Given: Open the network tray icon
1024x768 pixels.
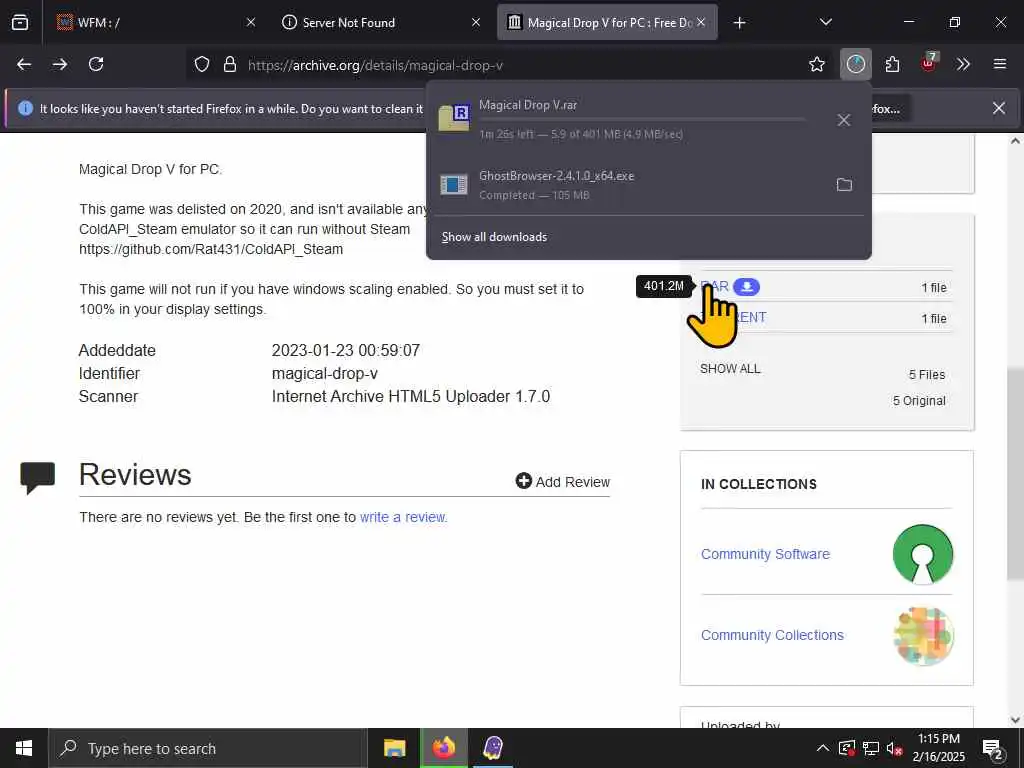Looking at the screenshot, I should 871,748.
